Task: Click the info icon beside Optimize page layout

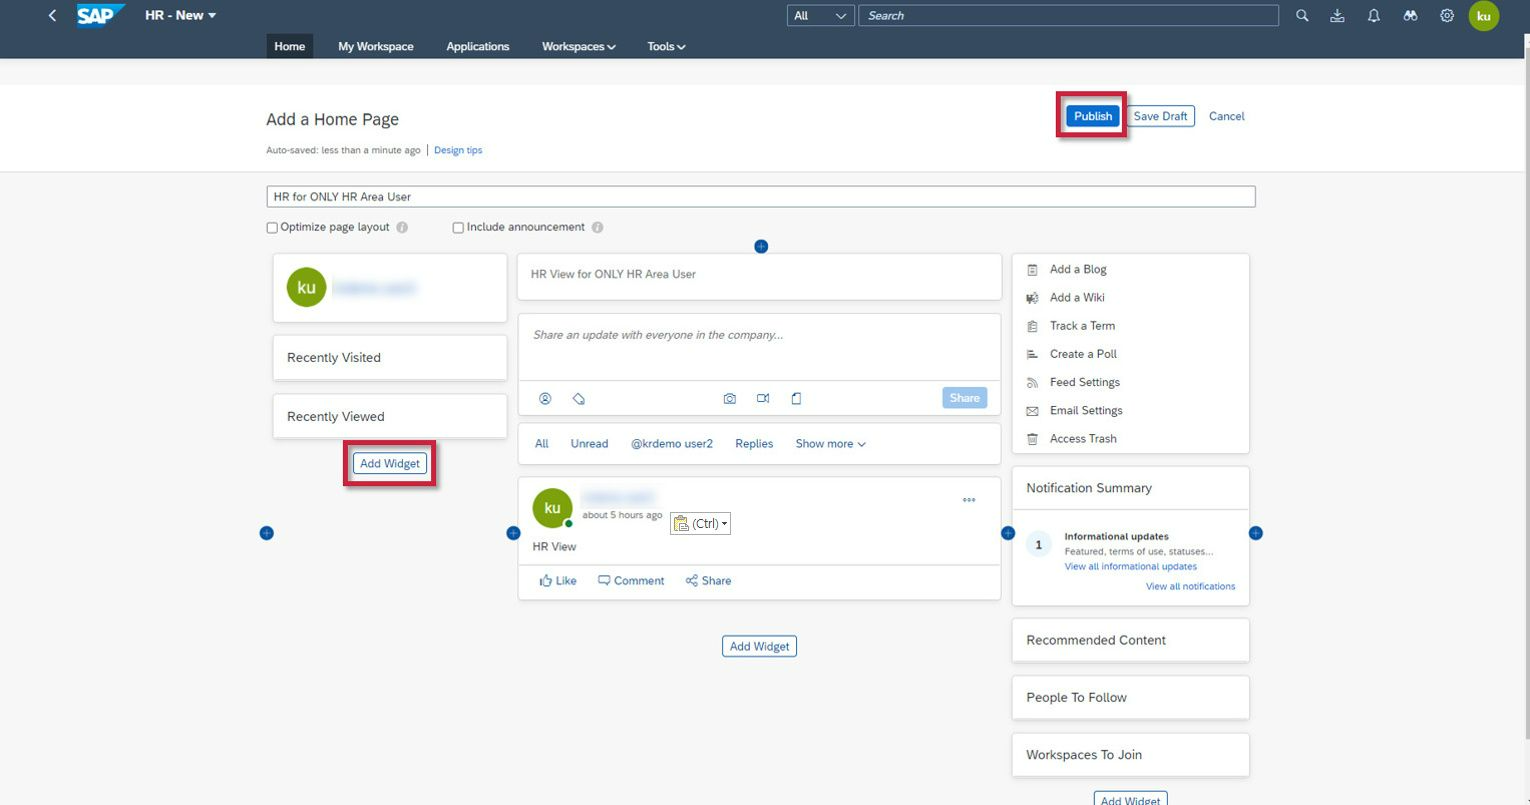Action: point(402,227)
